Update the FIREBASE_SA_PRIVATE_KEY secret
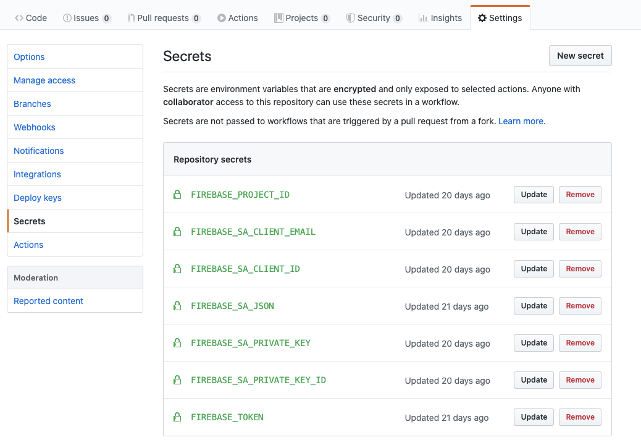641x440 pixels. coord(534,343)
